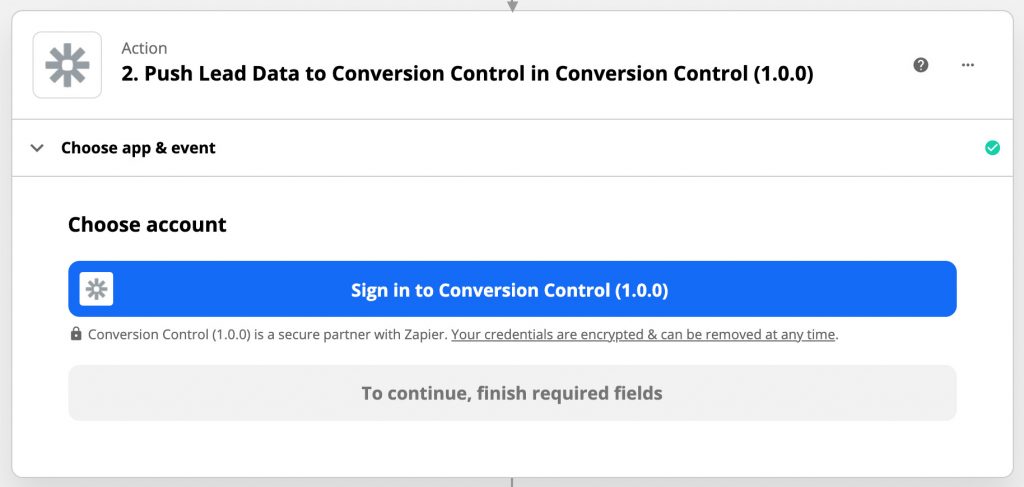Click the Conversion Control app icon in header
This screenshot has height=487, width=1024.
tap(67, 65)
